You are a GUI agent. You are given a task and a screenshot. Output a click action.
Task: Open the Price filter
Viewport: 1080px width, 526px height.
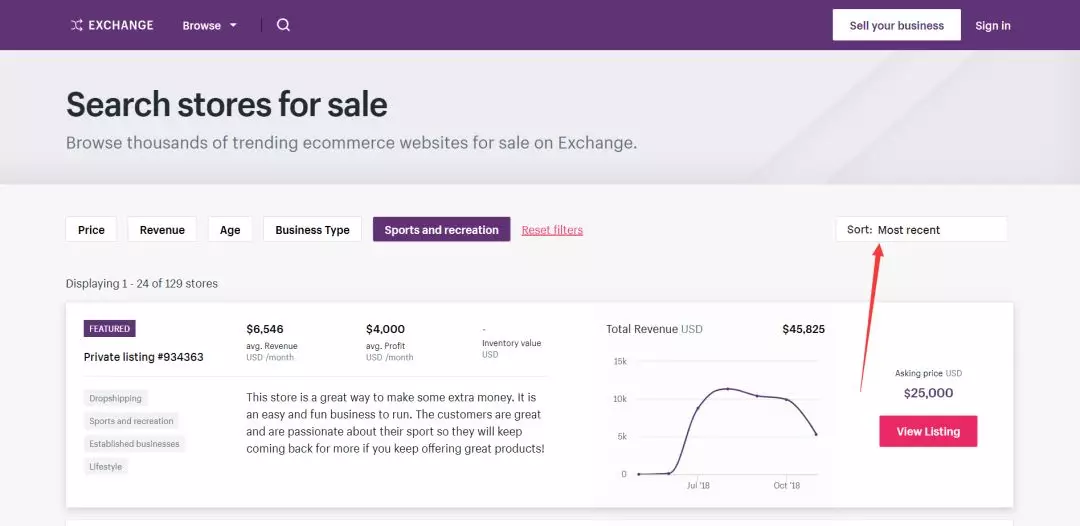point(91,230)
